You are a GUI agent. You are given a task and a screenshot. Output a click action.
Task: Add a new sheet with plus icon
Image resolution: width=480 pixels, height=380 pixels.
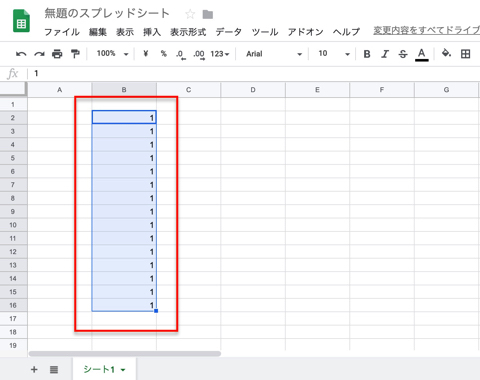34,369
